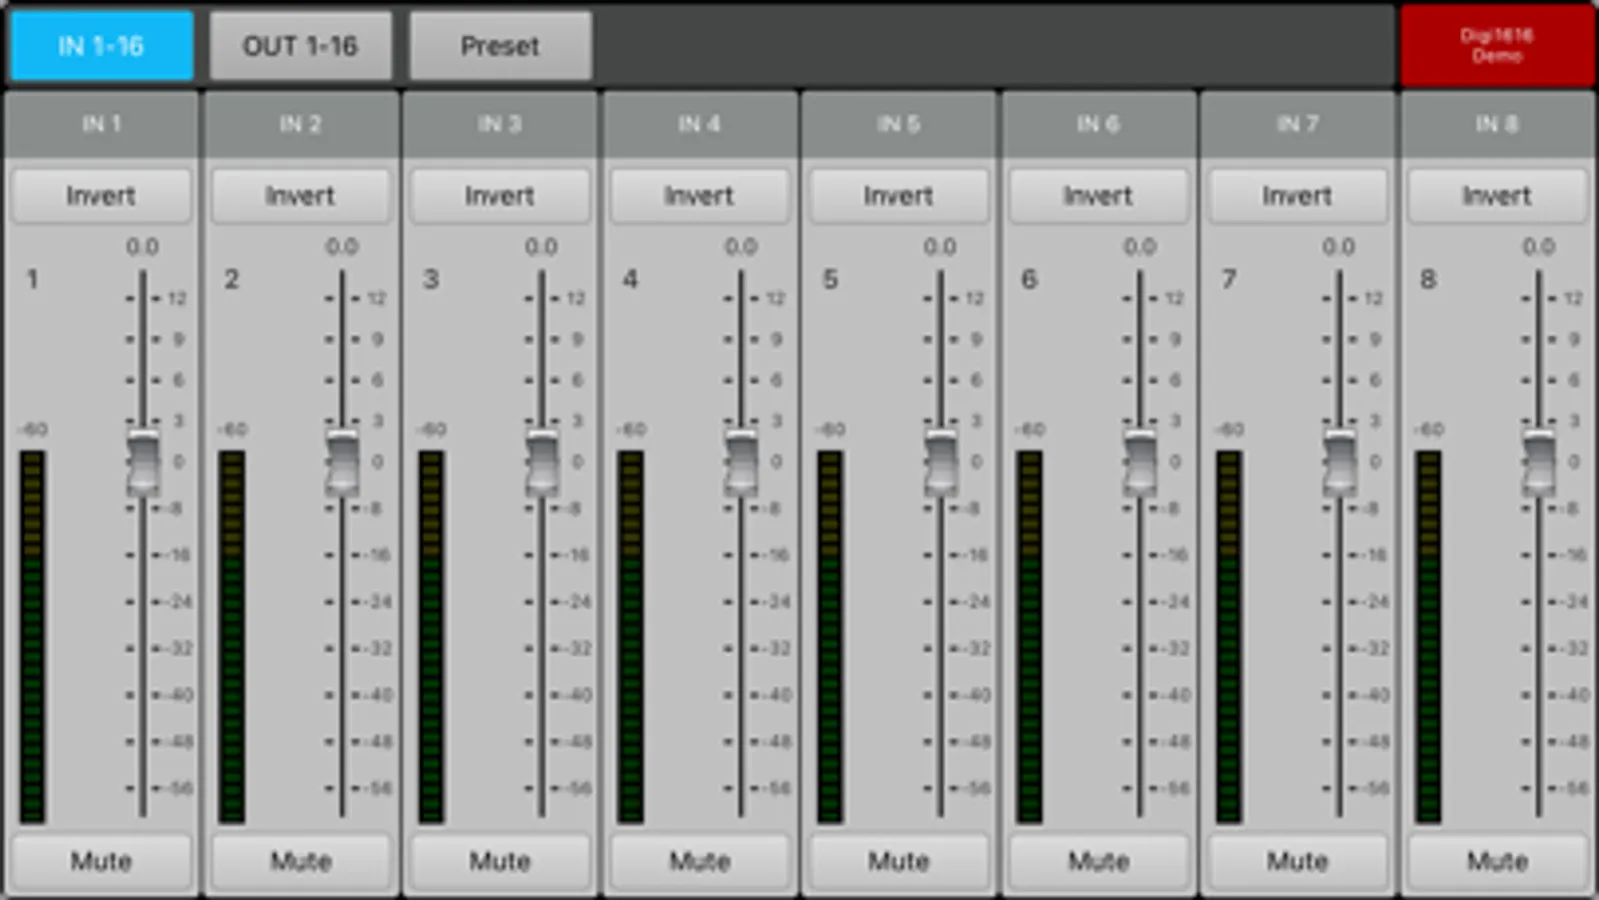
Task: Click the level meter on channel 1
Action: point(32,636)
